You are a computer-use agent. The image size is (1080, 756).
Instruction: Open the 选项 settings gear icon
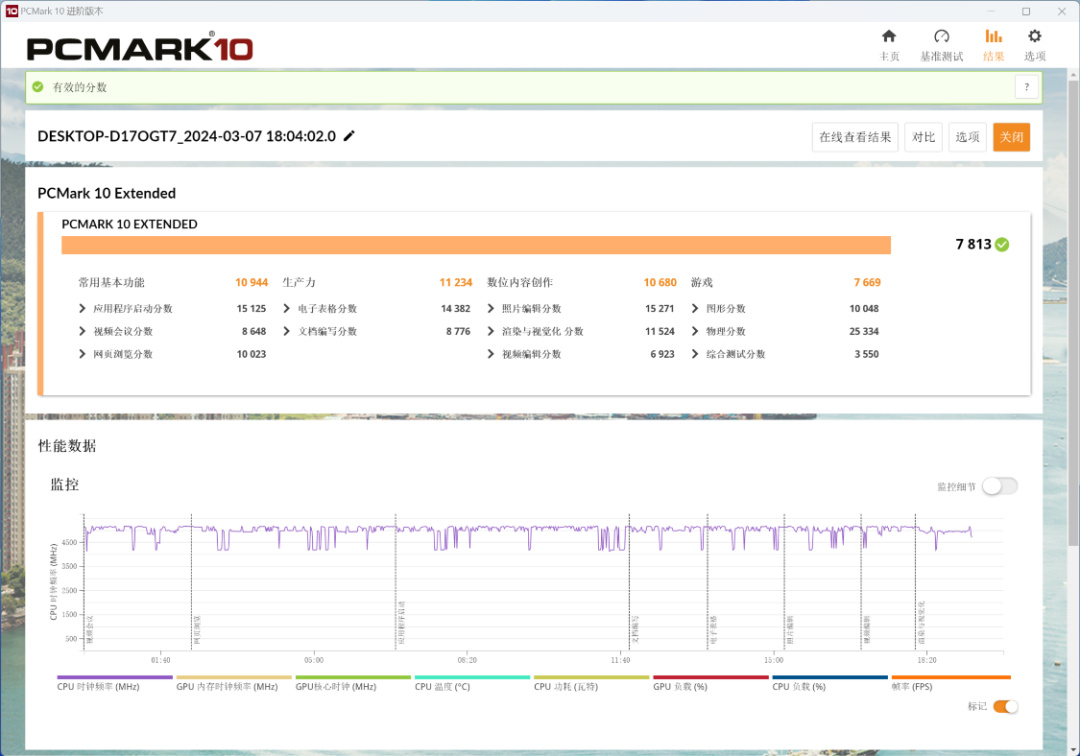(1035, 36)
